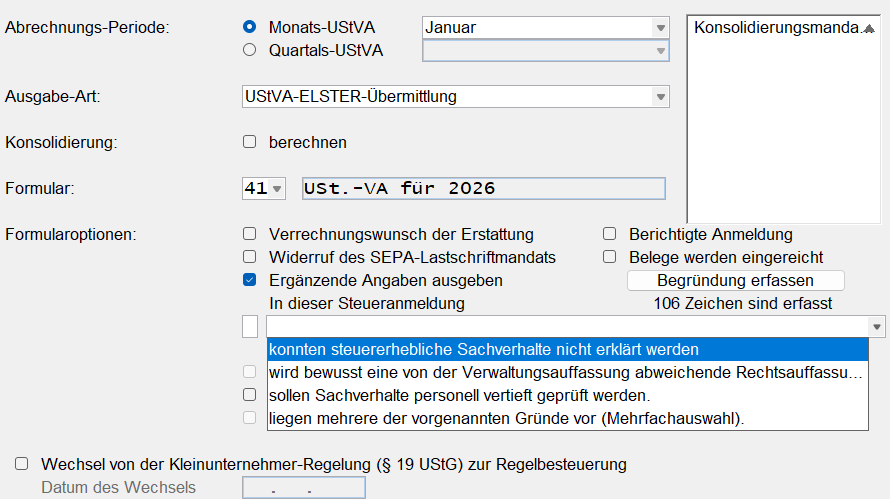Select 'wird bewusst eine von der Verwaltungsauffassung' entry
Viewport: 890px width, 499px height.
(x=566, y=373)
